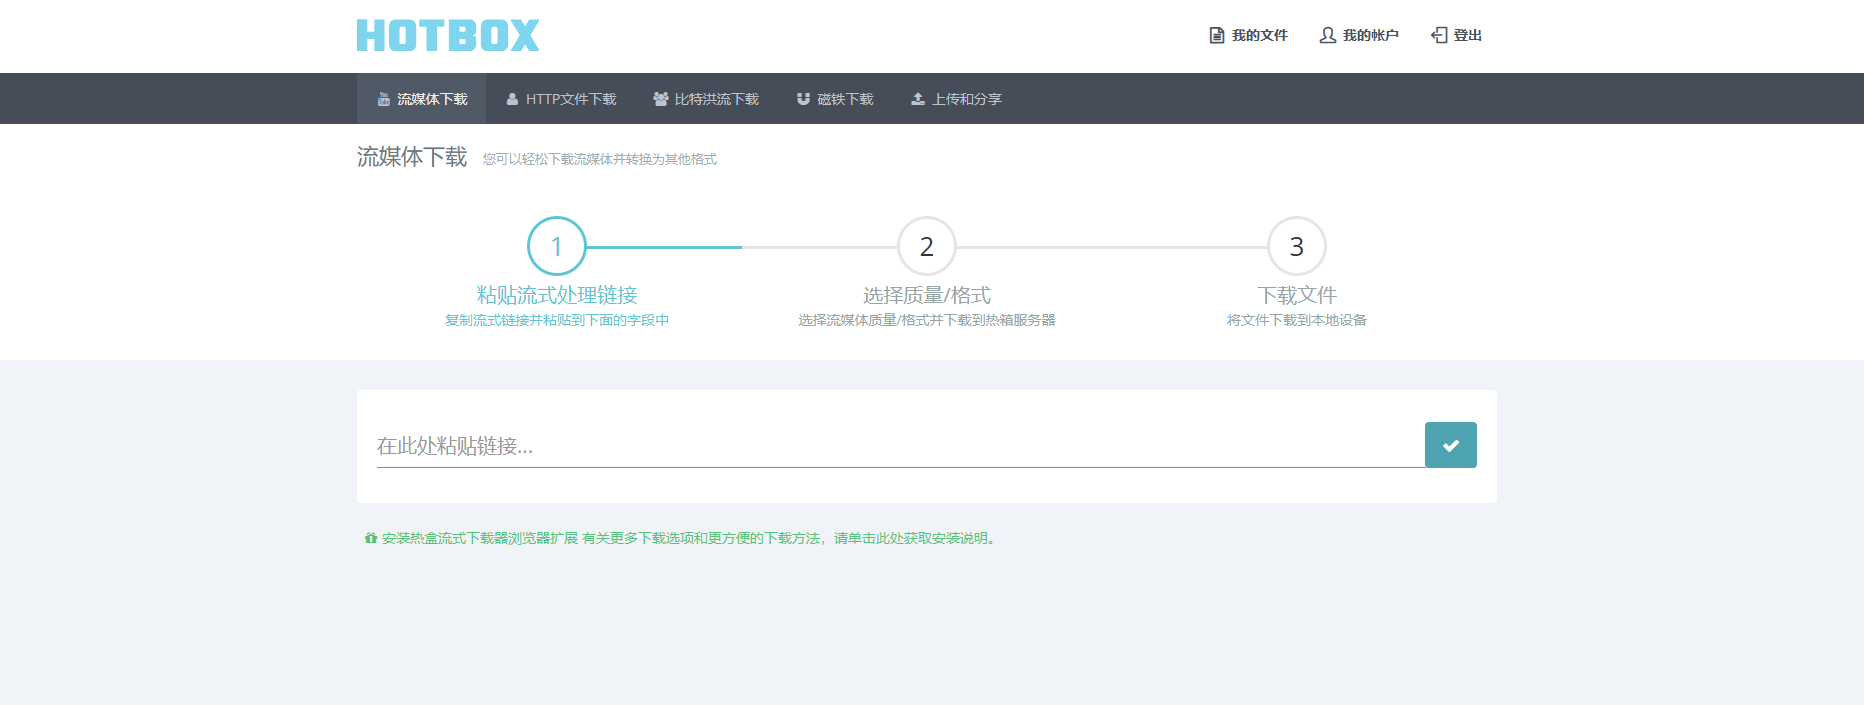
Task: Select the 流媒体下载 tab
Action: pyautogui.click(x=421, y=99)
